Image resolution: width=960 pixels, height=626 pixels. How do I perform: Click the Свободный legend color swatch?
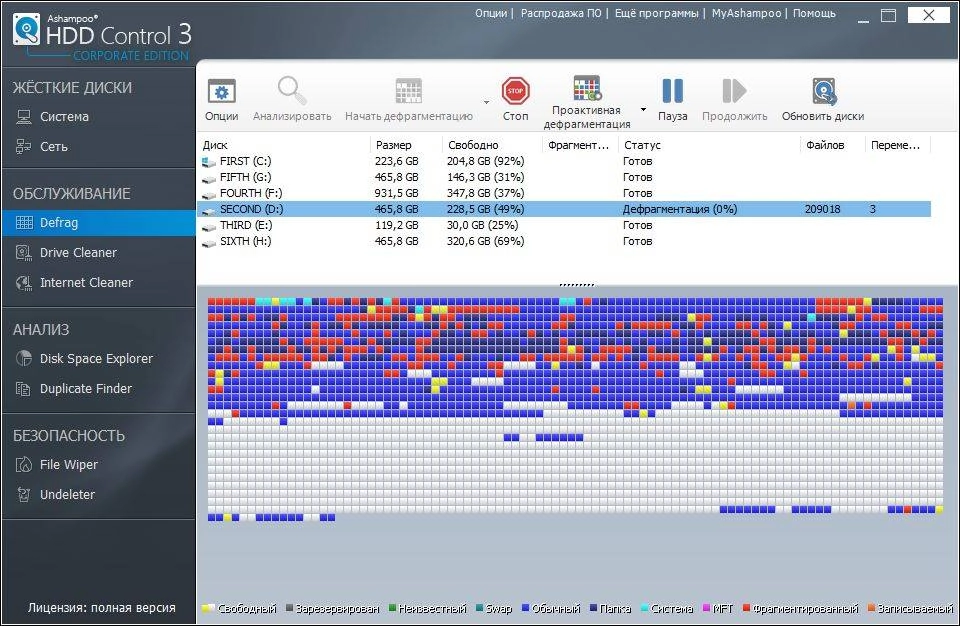(x=208, y=608)
